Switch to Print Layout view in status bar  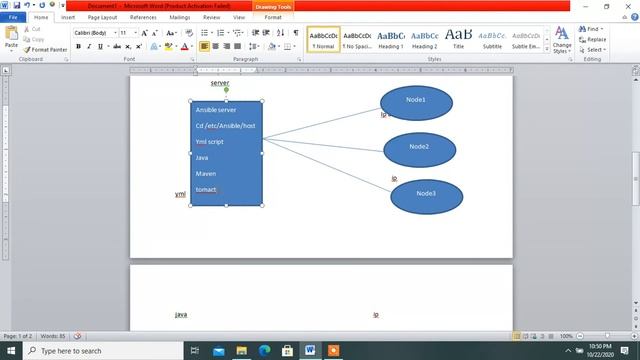point(517,336)
